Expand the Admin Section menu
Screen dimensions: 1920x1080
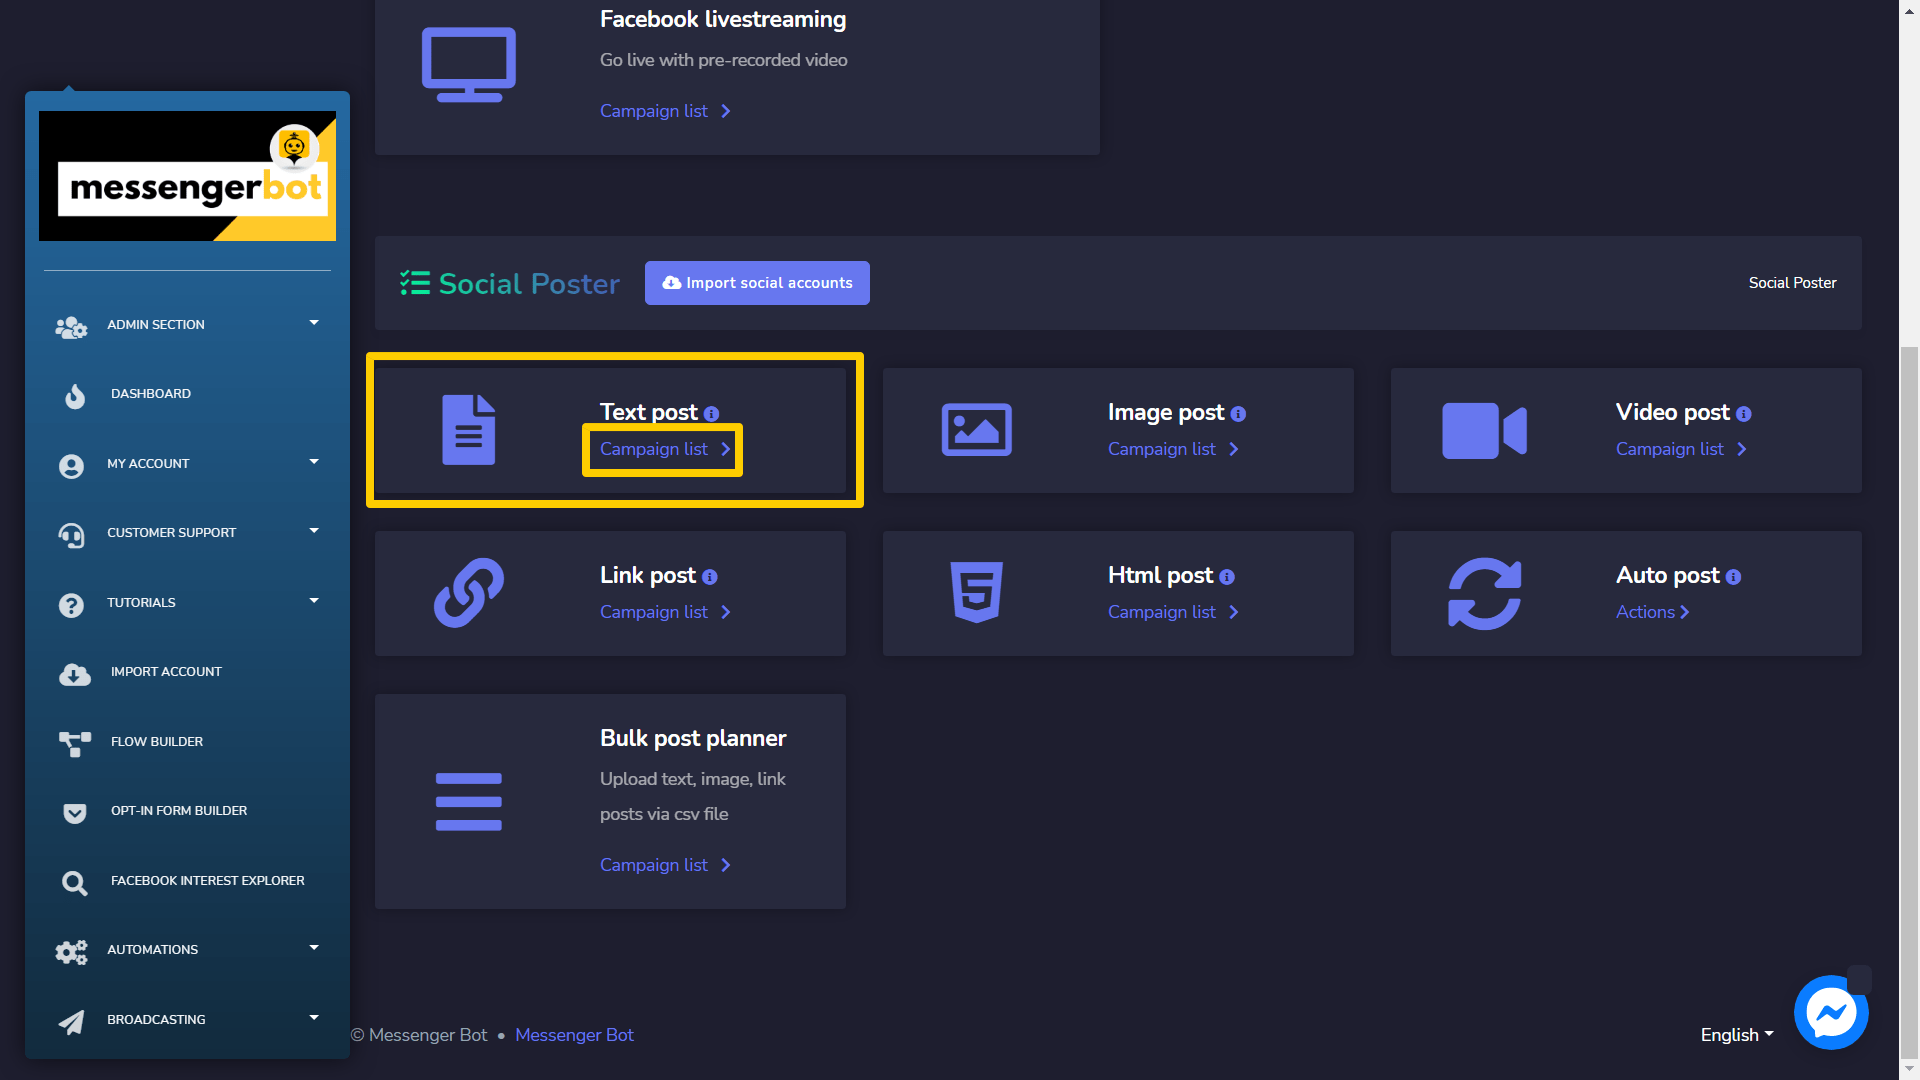(187, 325)
